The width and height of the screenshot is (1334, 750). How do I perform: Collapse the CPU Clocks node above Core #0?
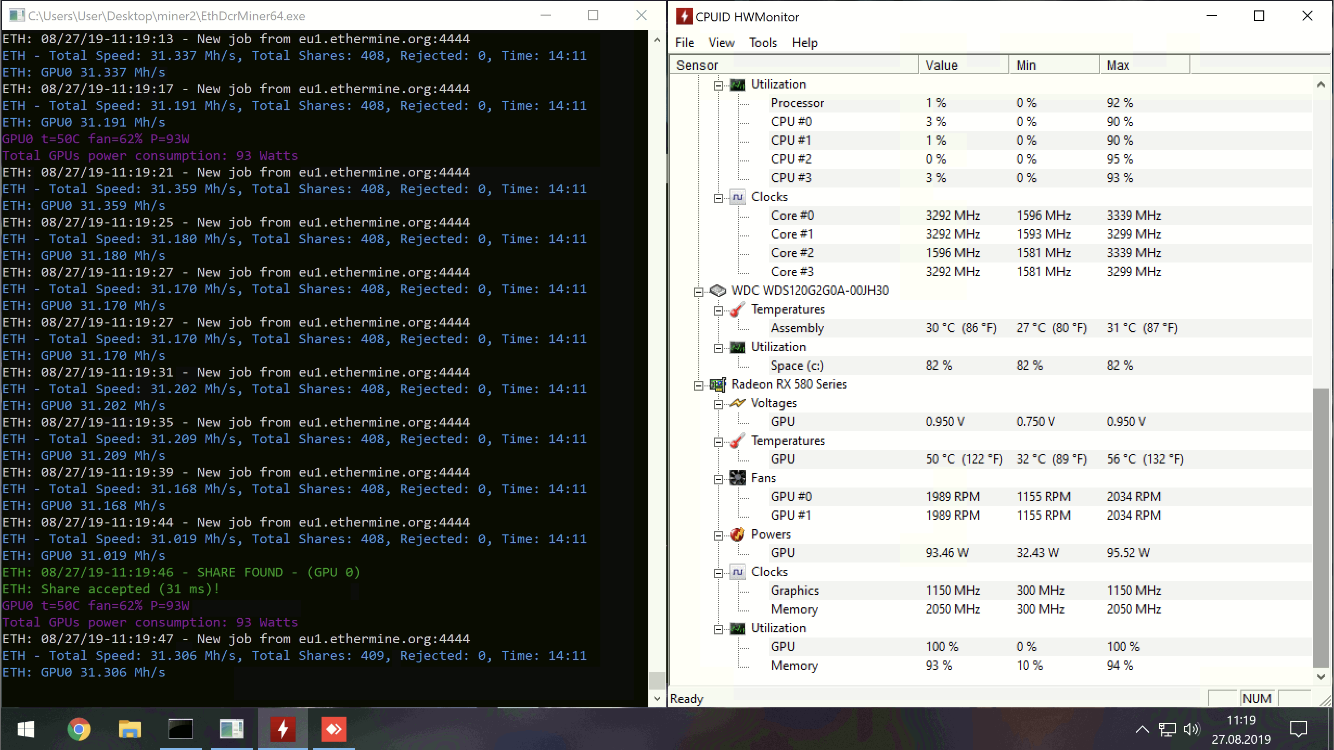pyautogui.click(x=718, y=198)
